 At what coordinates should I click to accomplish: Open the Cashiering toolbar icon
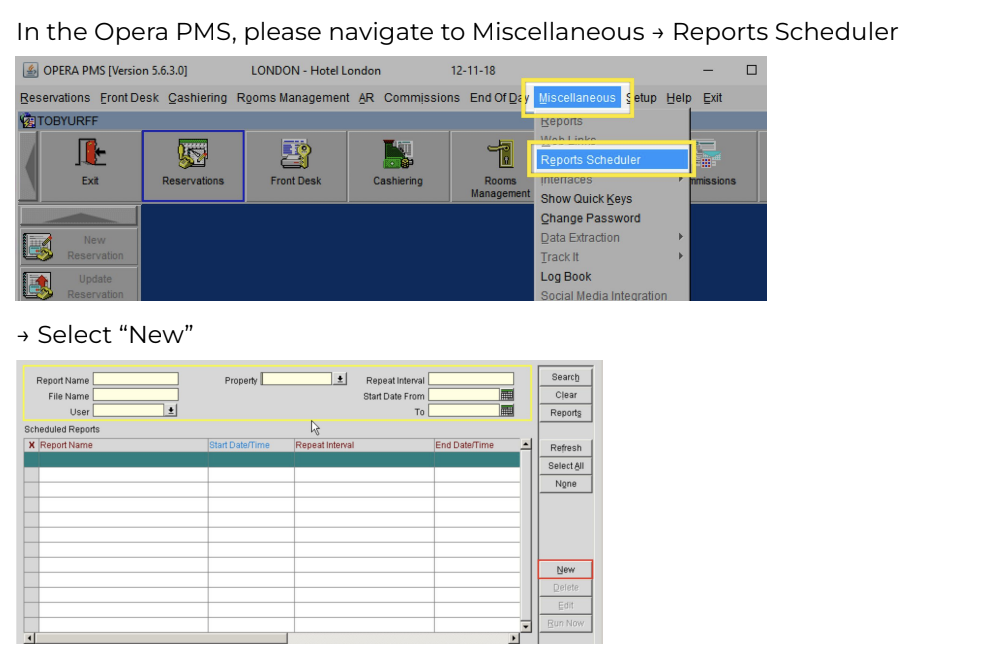[398, 165]
